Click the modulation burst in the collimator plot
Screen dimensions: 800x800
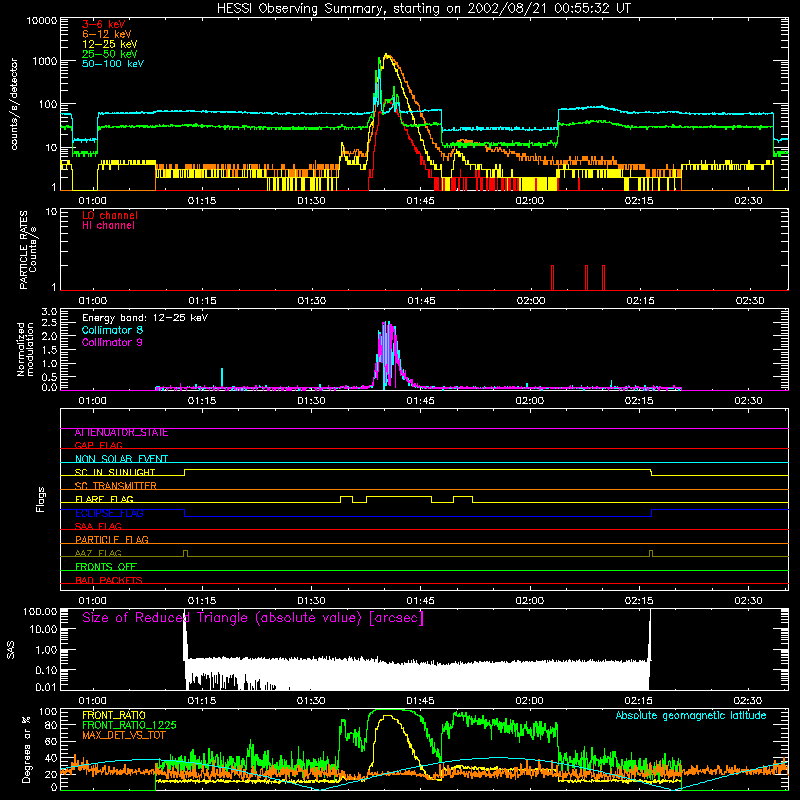pyautogui.click(x=389, y=355)
